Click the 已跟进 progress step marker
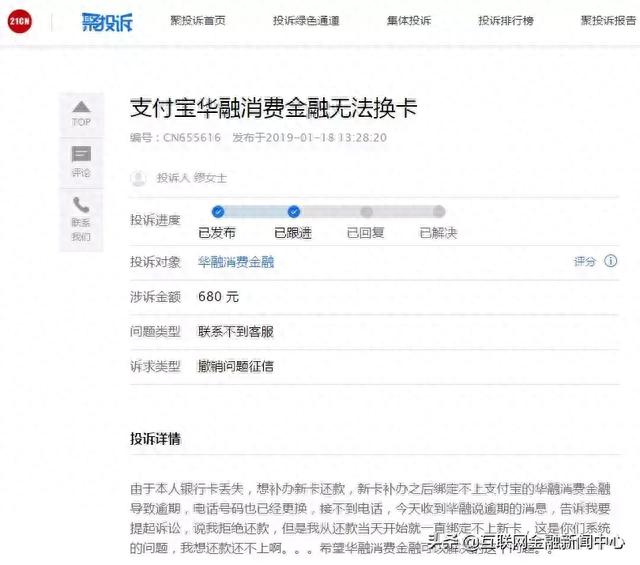 coord(294,211)
